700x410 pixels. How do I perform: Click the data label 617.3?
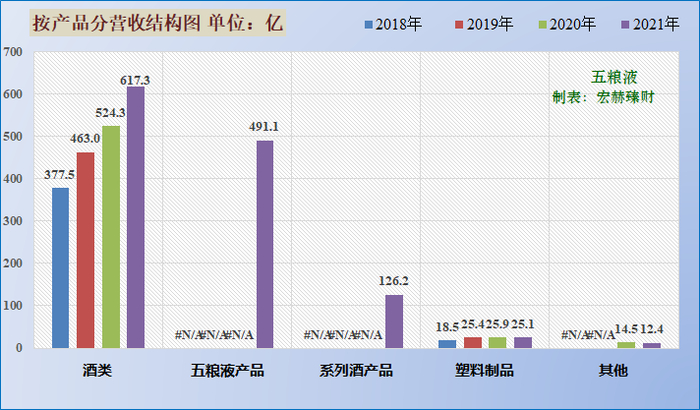tap(135, 80)
